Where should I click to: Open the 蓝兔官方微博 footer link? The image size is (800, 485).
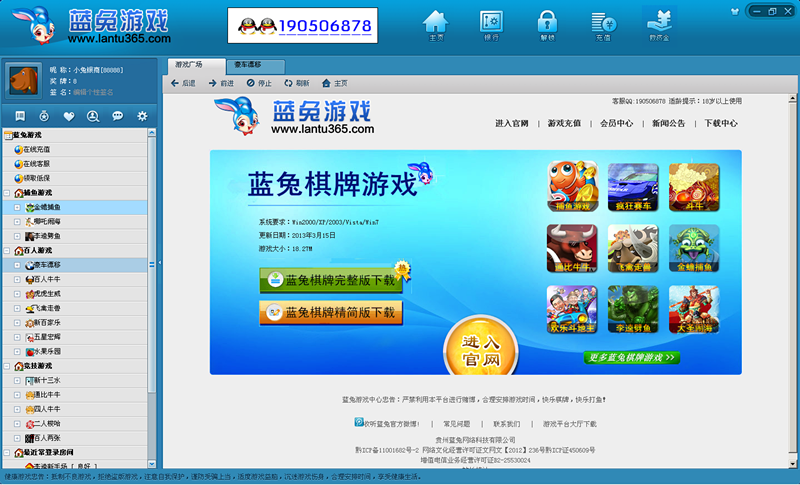click(387, 423)
